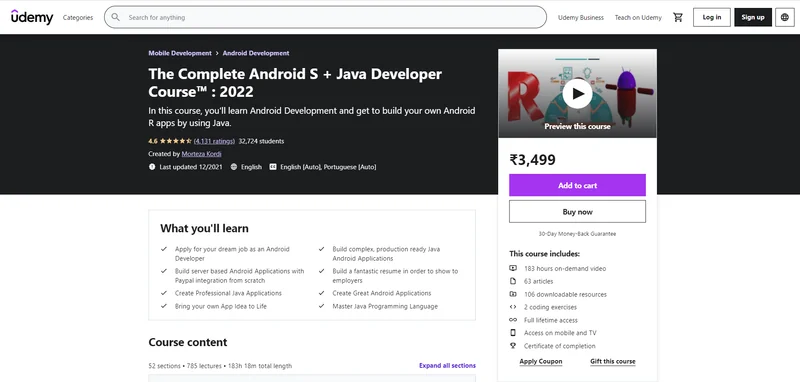Click the breadcrumb chevron separator
Viewport: 800px width, 382px height.
(x=217, y=53)
